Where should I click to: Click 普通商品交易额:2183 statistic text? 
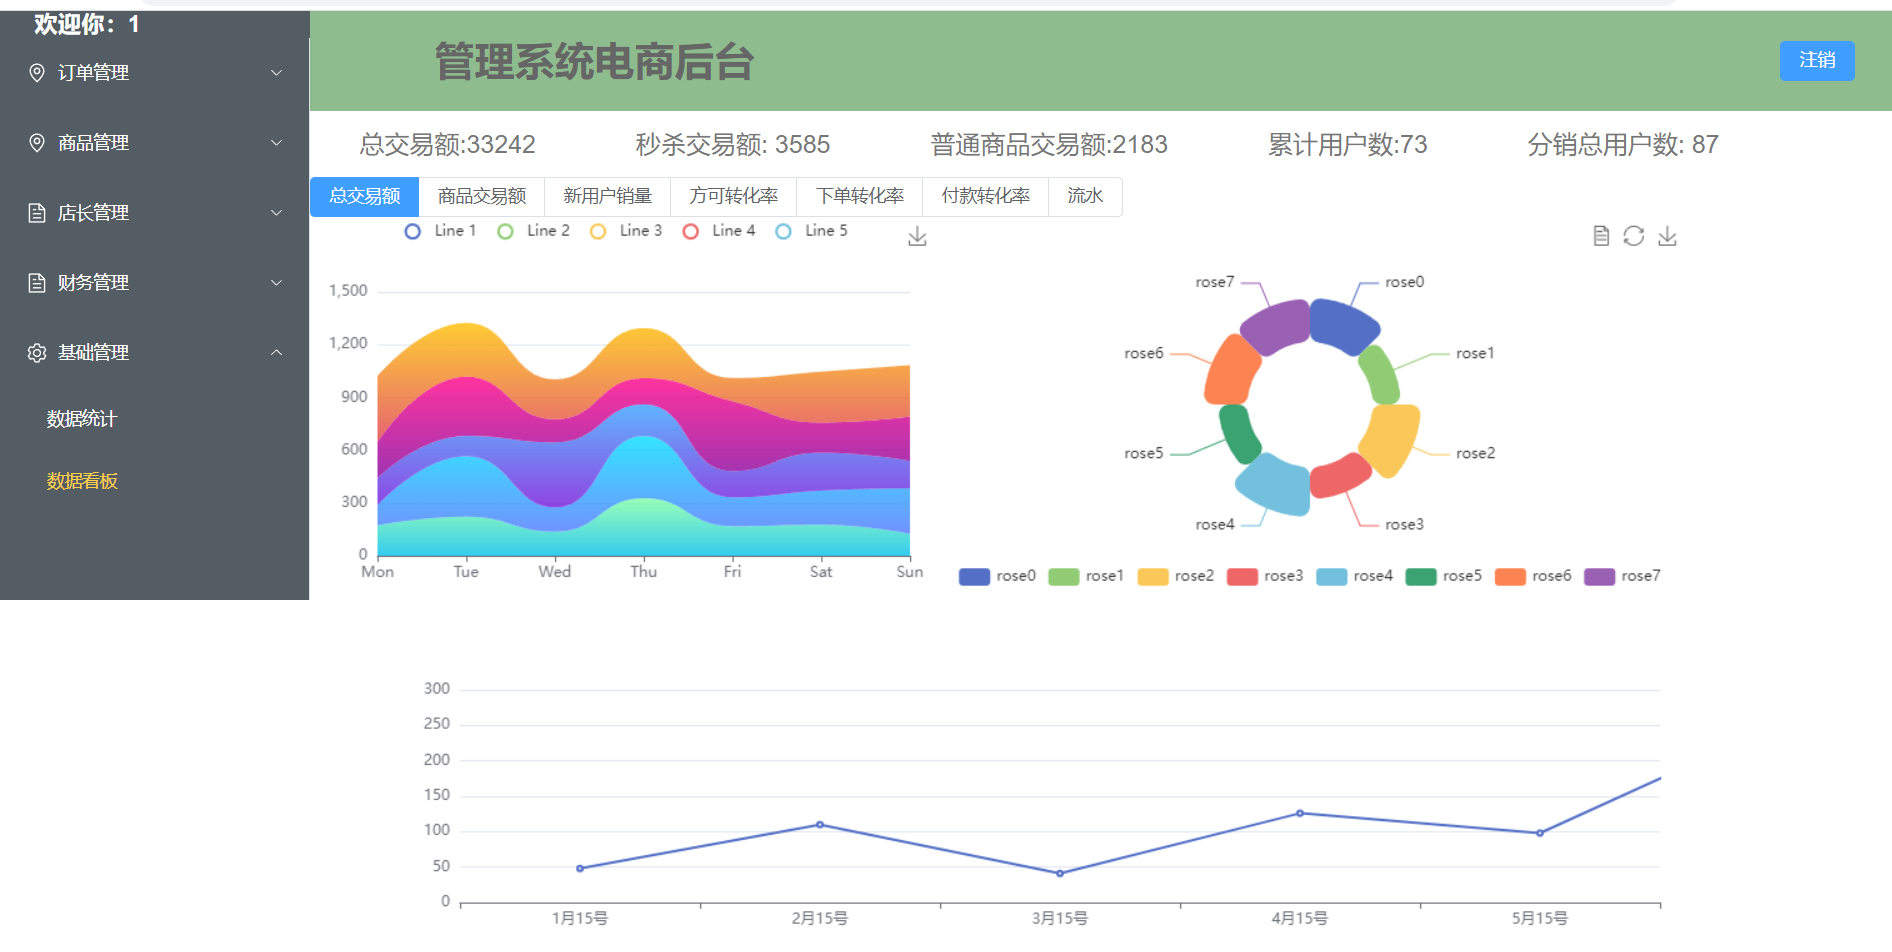coord(1049,145)
